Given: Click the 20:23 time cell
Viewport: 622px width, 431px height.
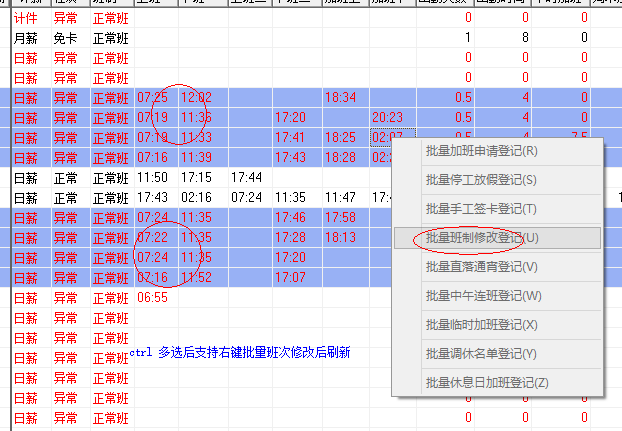Looking at the screenshot, I should (x=387, y=118).
